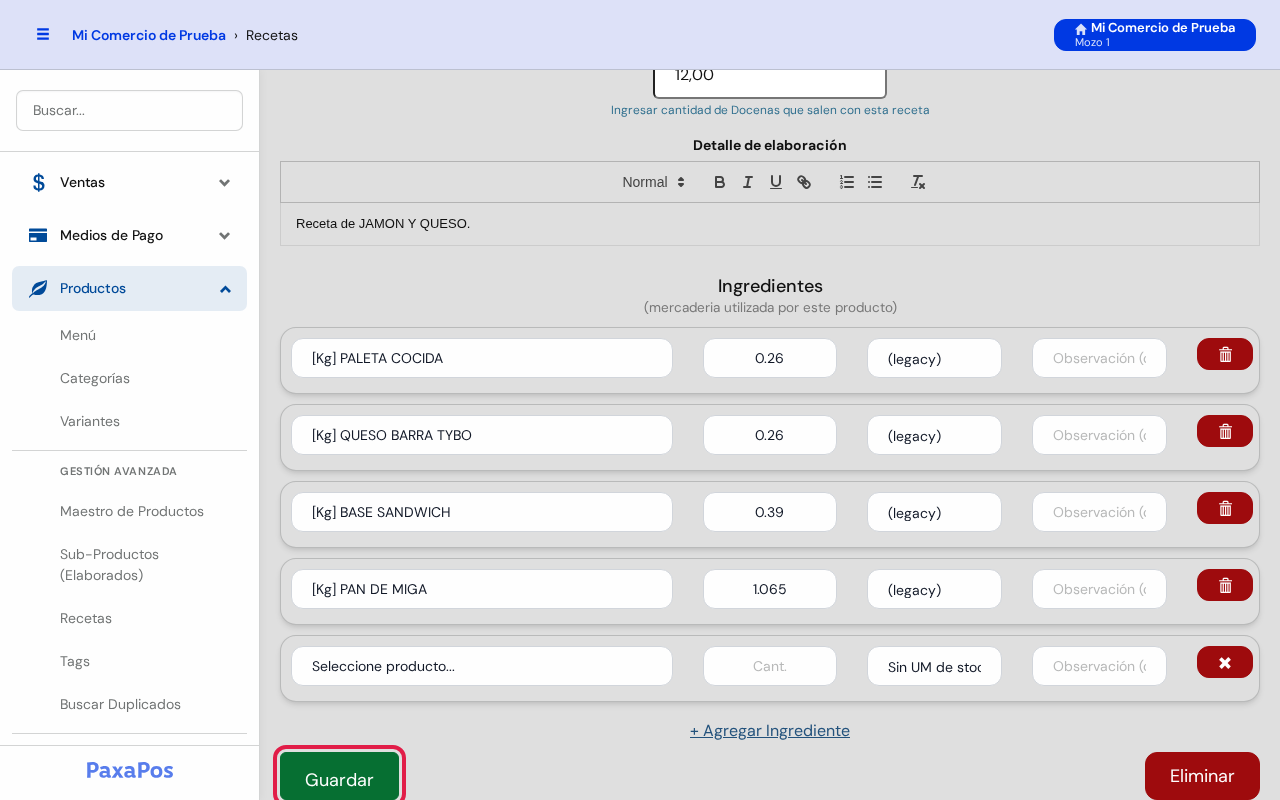Toggle bold formatting in editor toolbar
The height and width of the screenshot is (800, 1280).
point(719,182)
